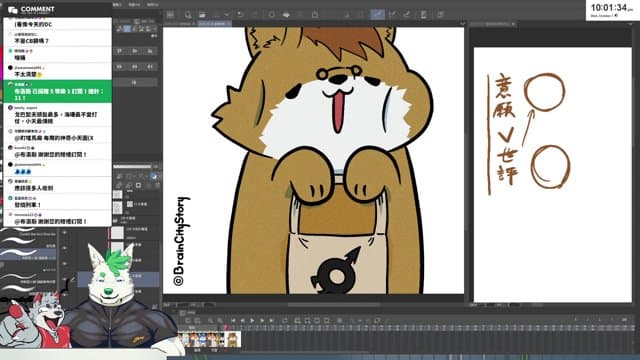This screenshot has height=360, width=640.
Task: Step to next frame in timeline
Action: (x=262, y=321)
